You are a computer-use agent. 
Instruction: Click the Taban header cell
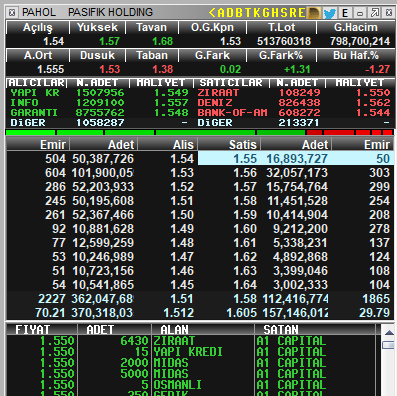point(152,55)
